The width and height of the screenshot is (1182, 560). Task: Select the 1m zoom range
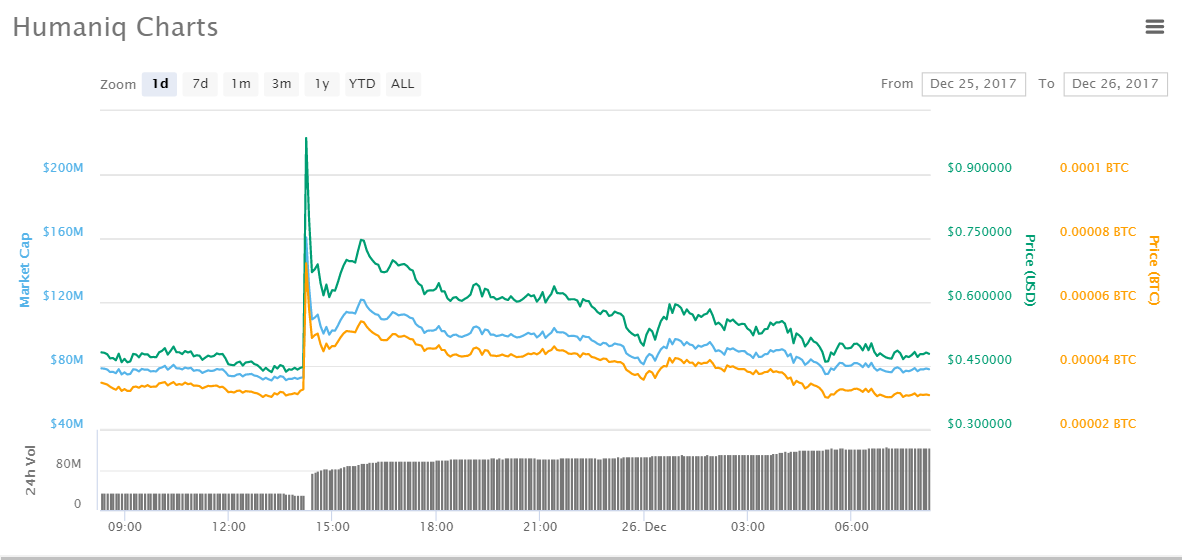(x=241, y=84)
